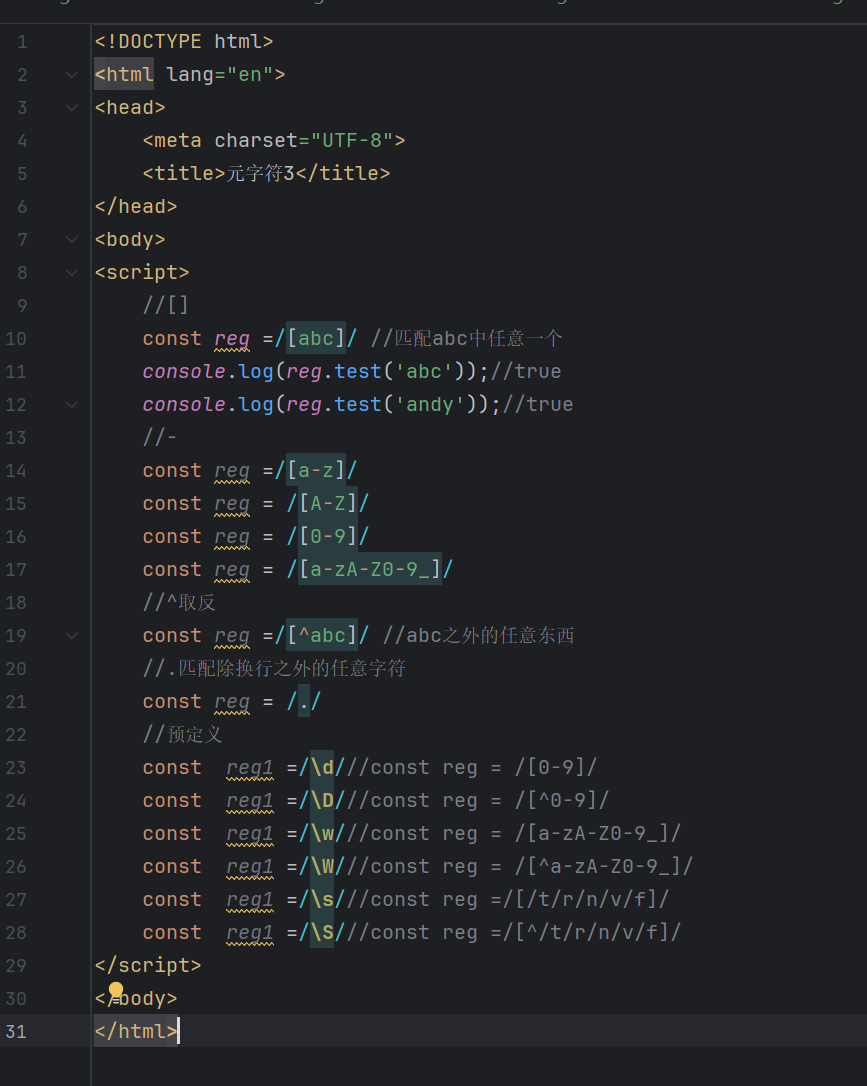Click the lang="en" attribute
The width and height of the screenshot is (867, 1086).
click(x=220, y=74)
